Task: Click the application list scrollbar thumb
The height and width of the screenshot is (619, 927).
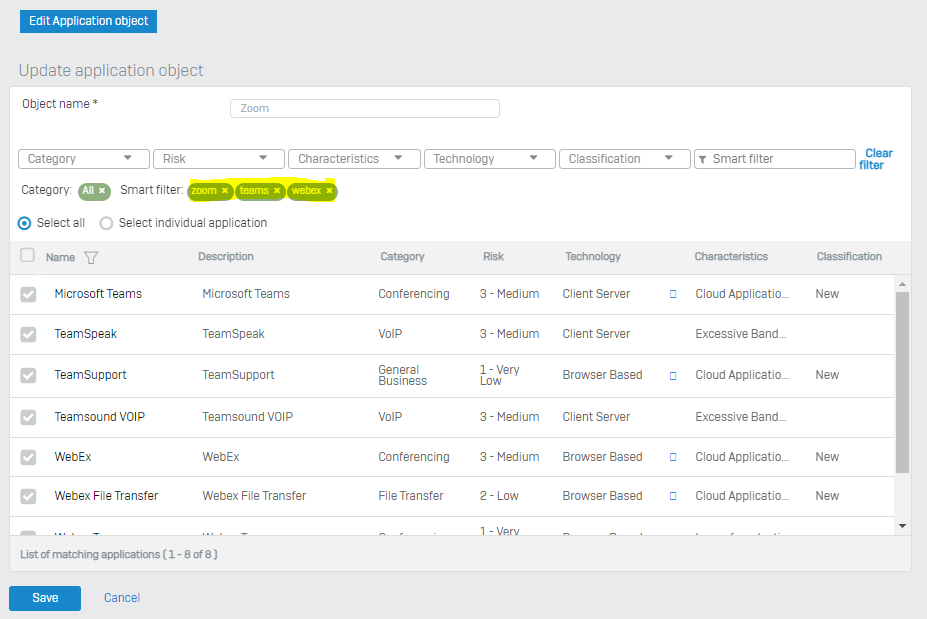Action: [902, 382]
